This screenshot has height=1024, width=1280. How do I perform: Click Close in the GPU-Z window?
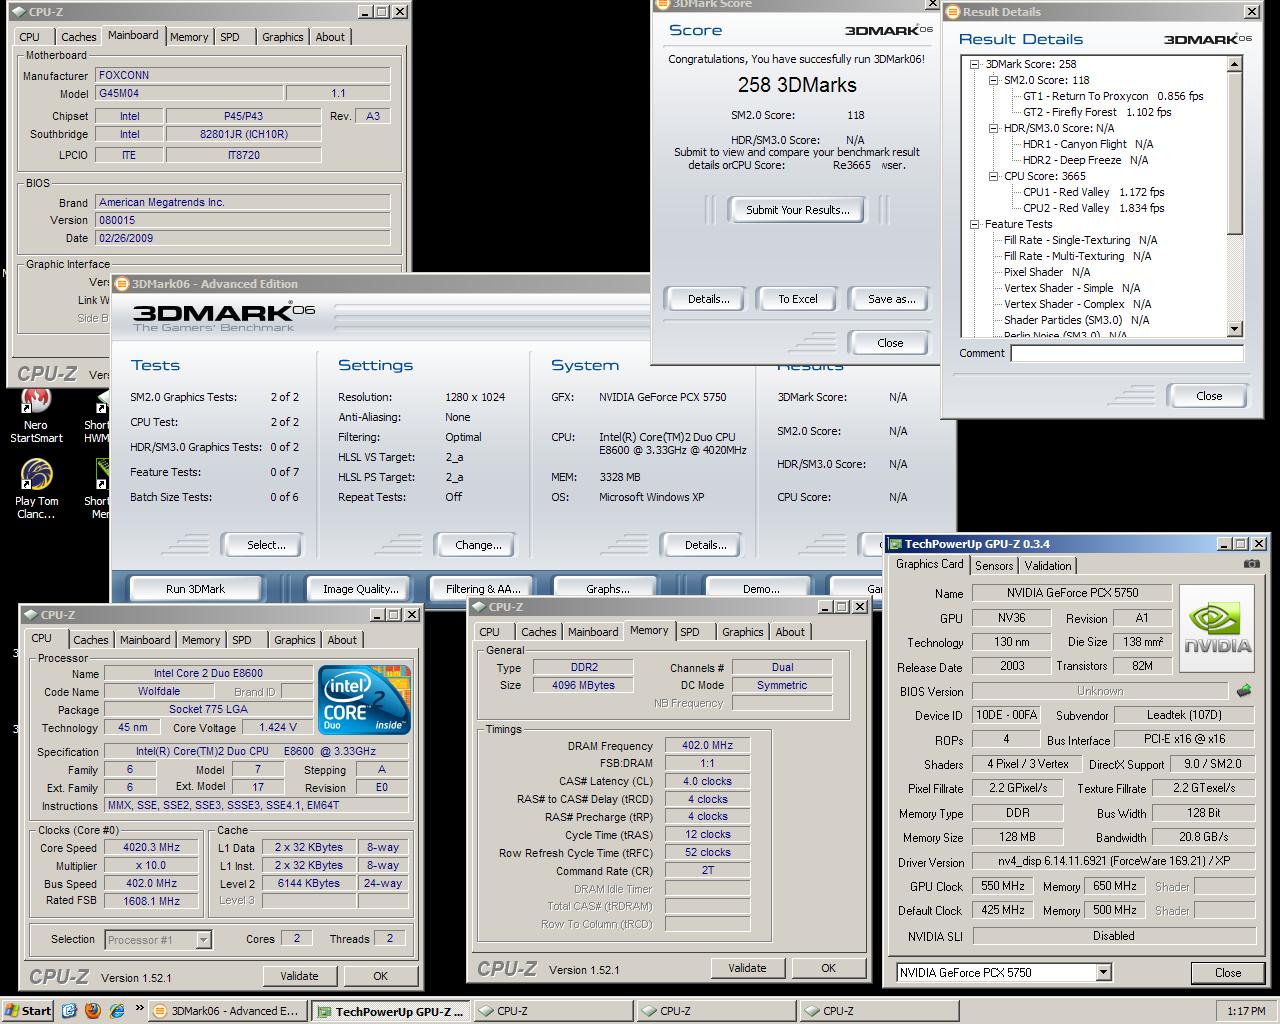pyautogui.click(x=1227, y=973)
